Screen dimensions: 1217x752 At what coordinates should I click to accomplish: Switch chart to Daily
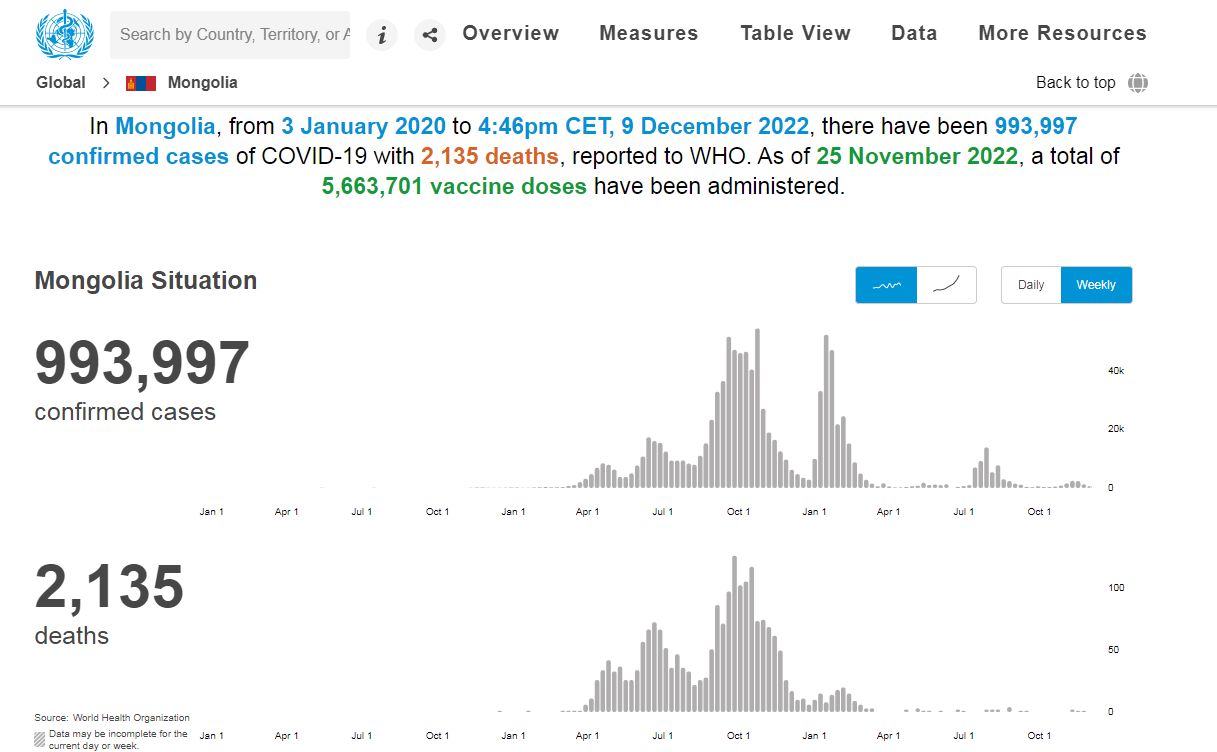pos(1031,285)
